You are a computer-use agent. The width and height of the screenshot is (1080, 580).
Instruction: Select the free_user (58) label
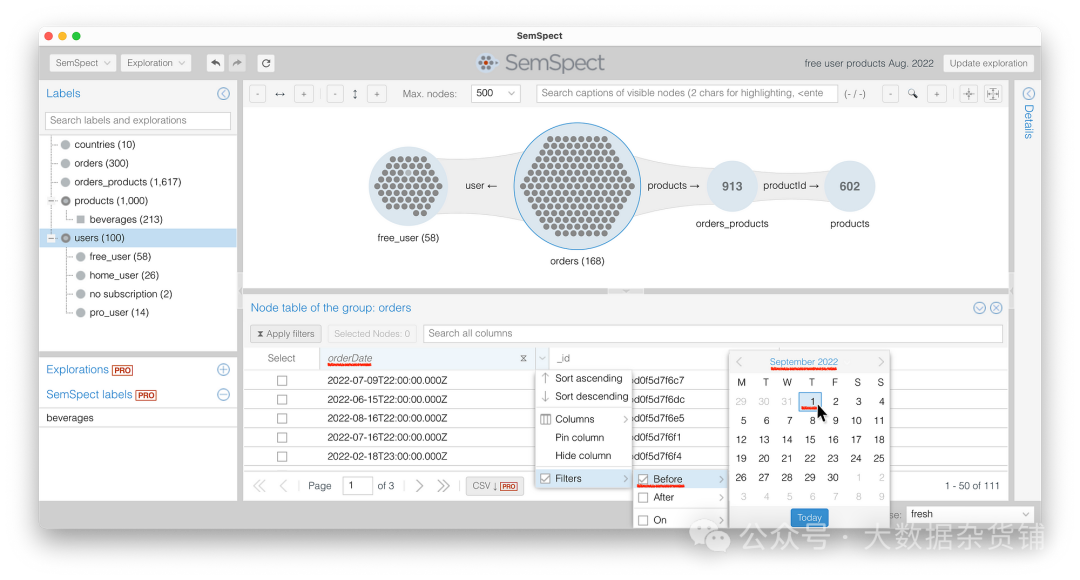click(x=120, y=256)
